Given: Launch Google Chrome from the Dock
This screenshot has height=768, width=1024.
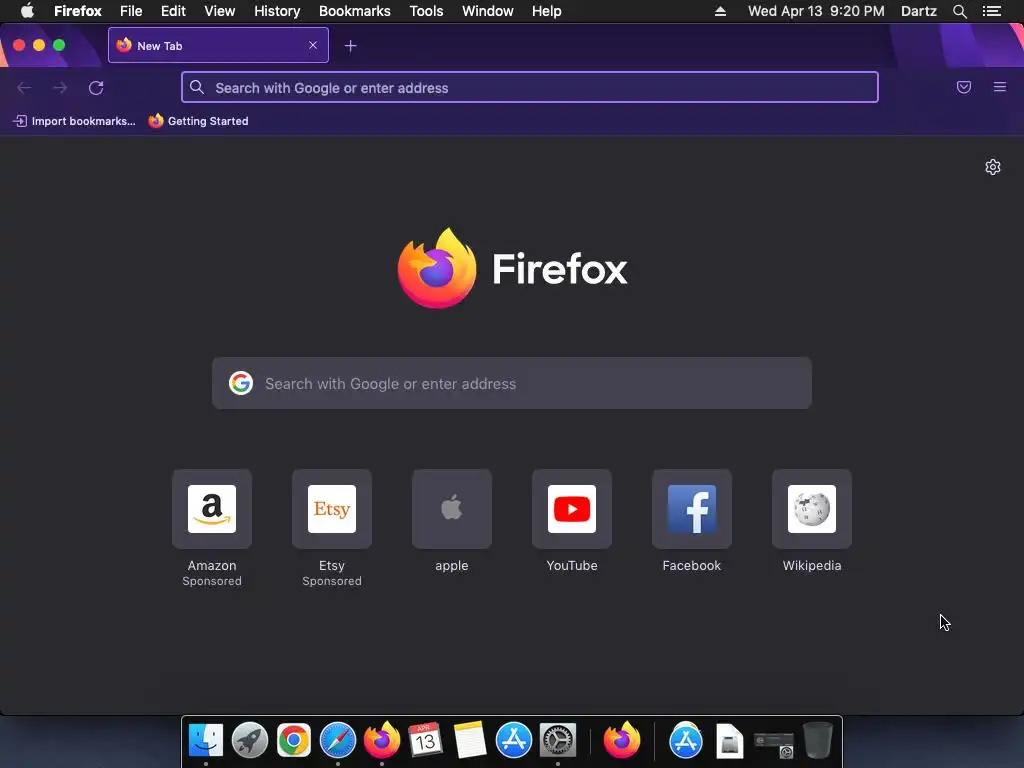Looking at the screenshot, I should [294, 740].
